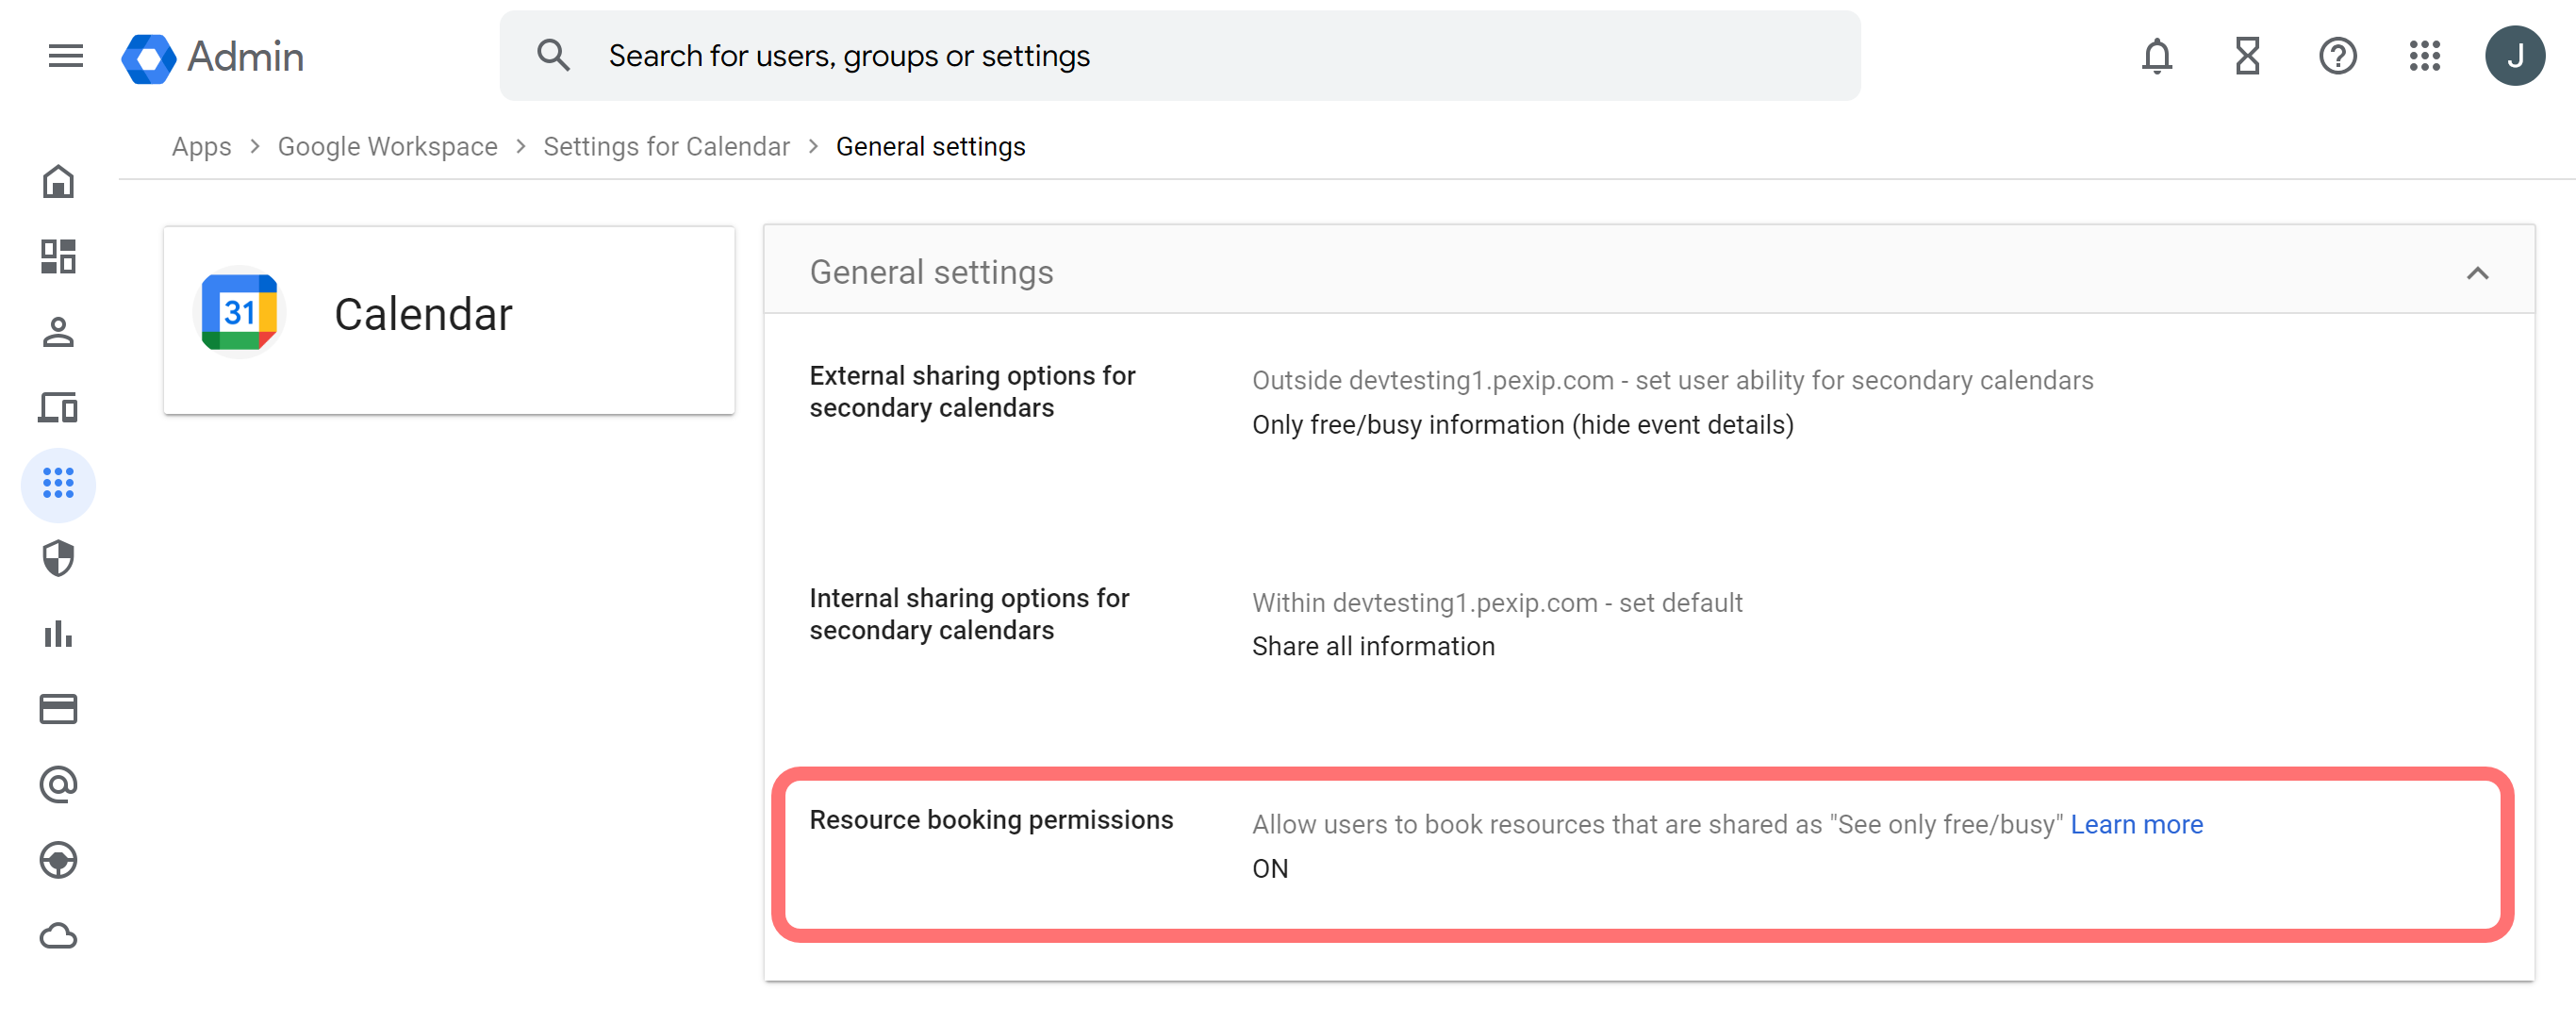Screen dimensions: 2576x1023
Task: Go to Settings for Calendar breadcrumb
Action: click(666, 147)
